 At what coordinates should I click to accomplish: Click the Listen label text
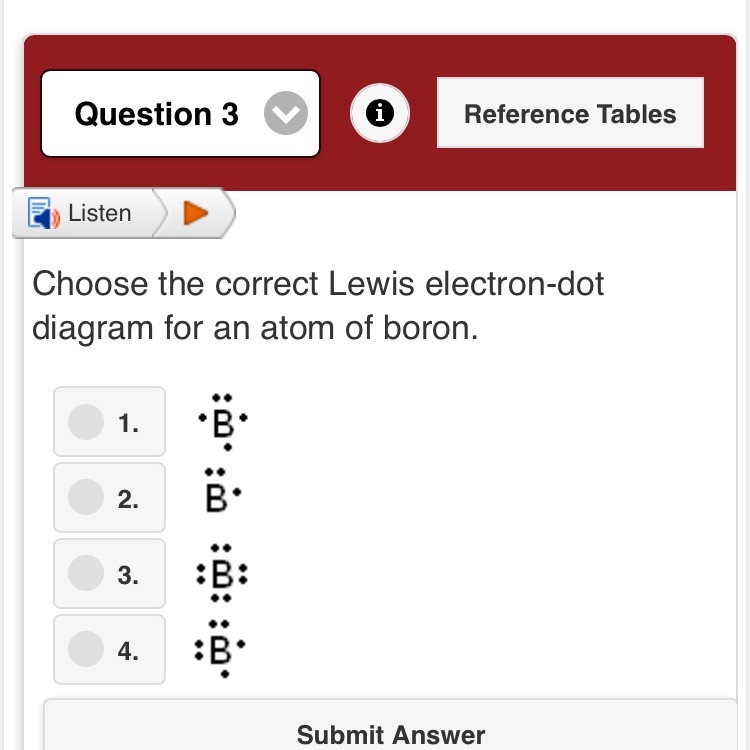click(x=100, y=213)
